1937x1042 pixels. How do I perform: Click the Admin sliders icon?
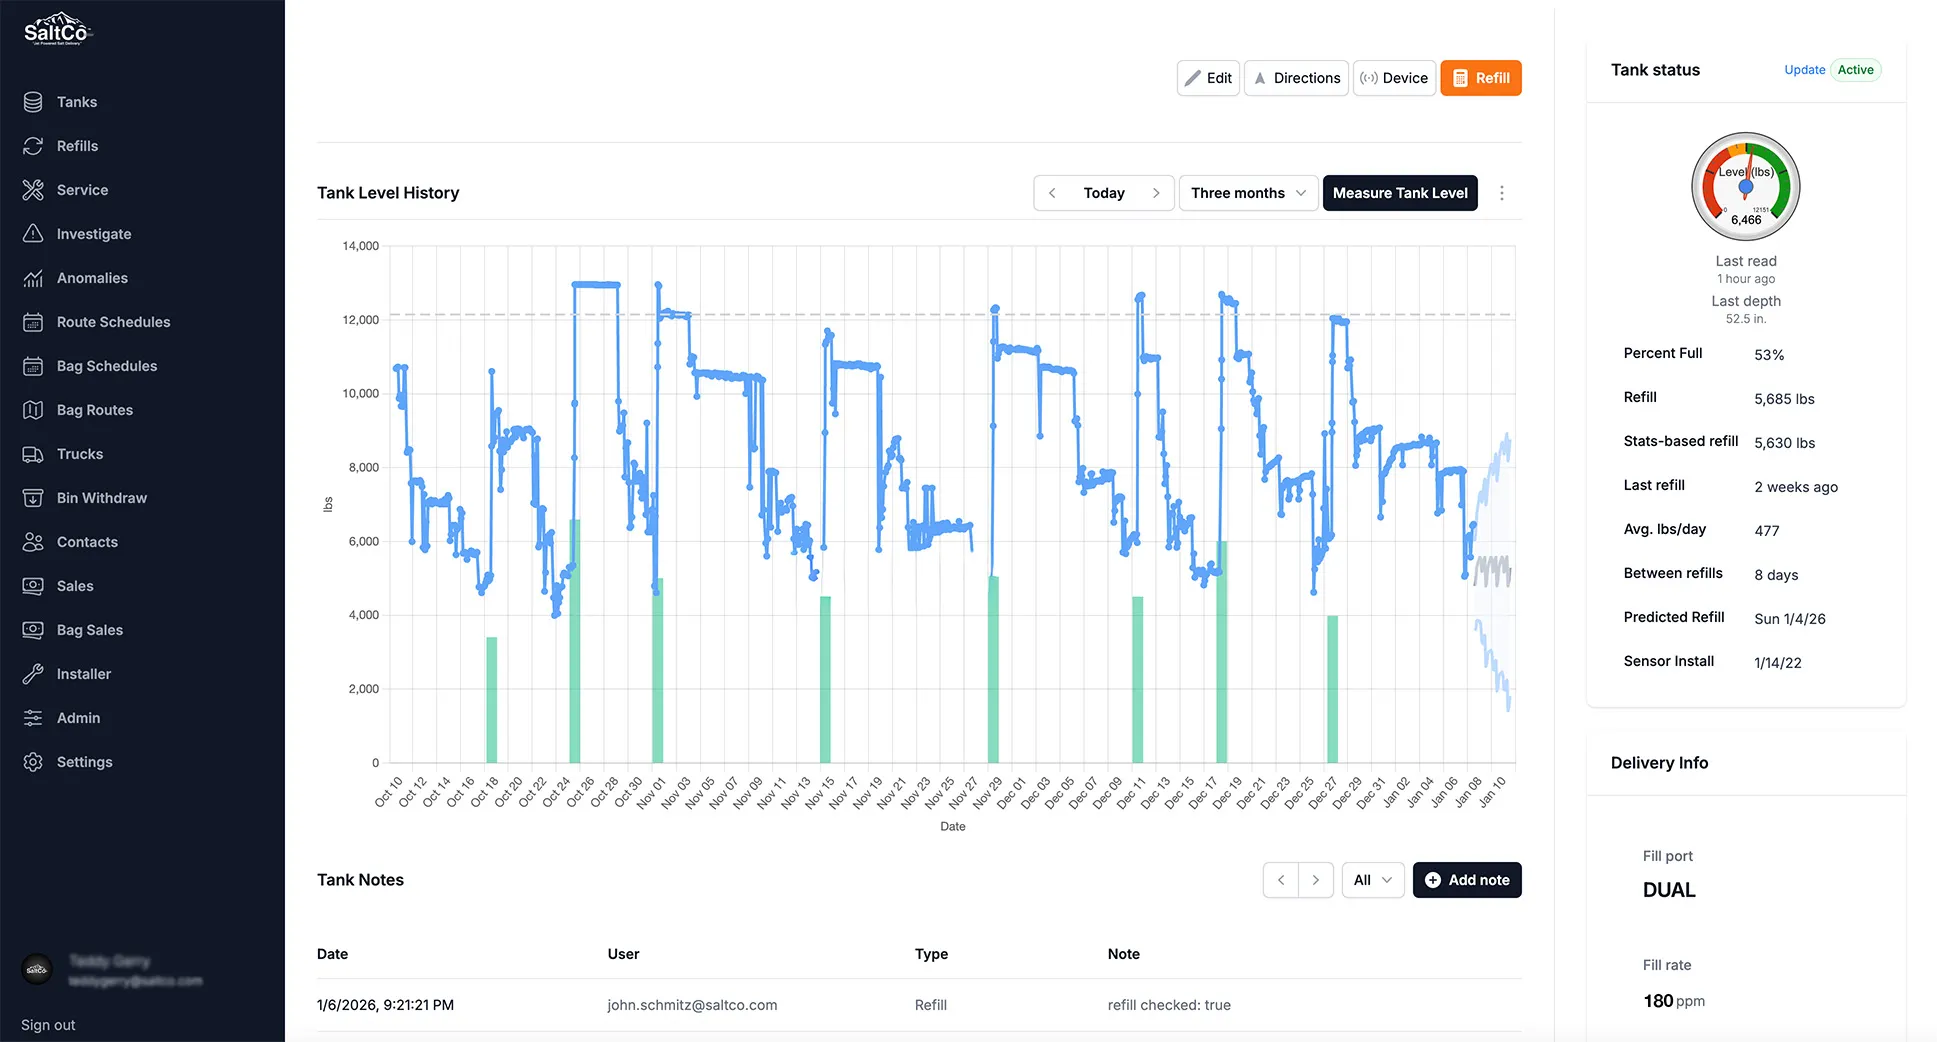[34, 718]
